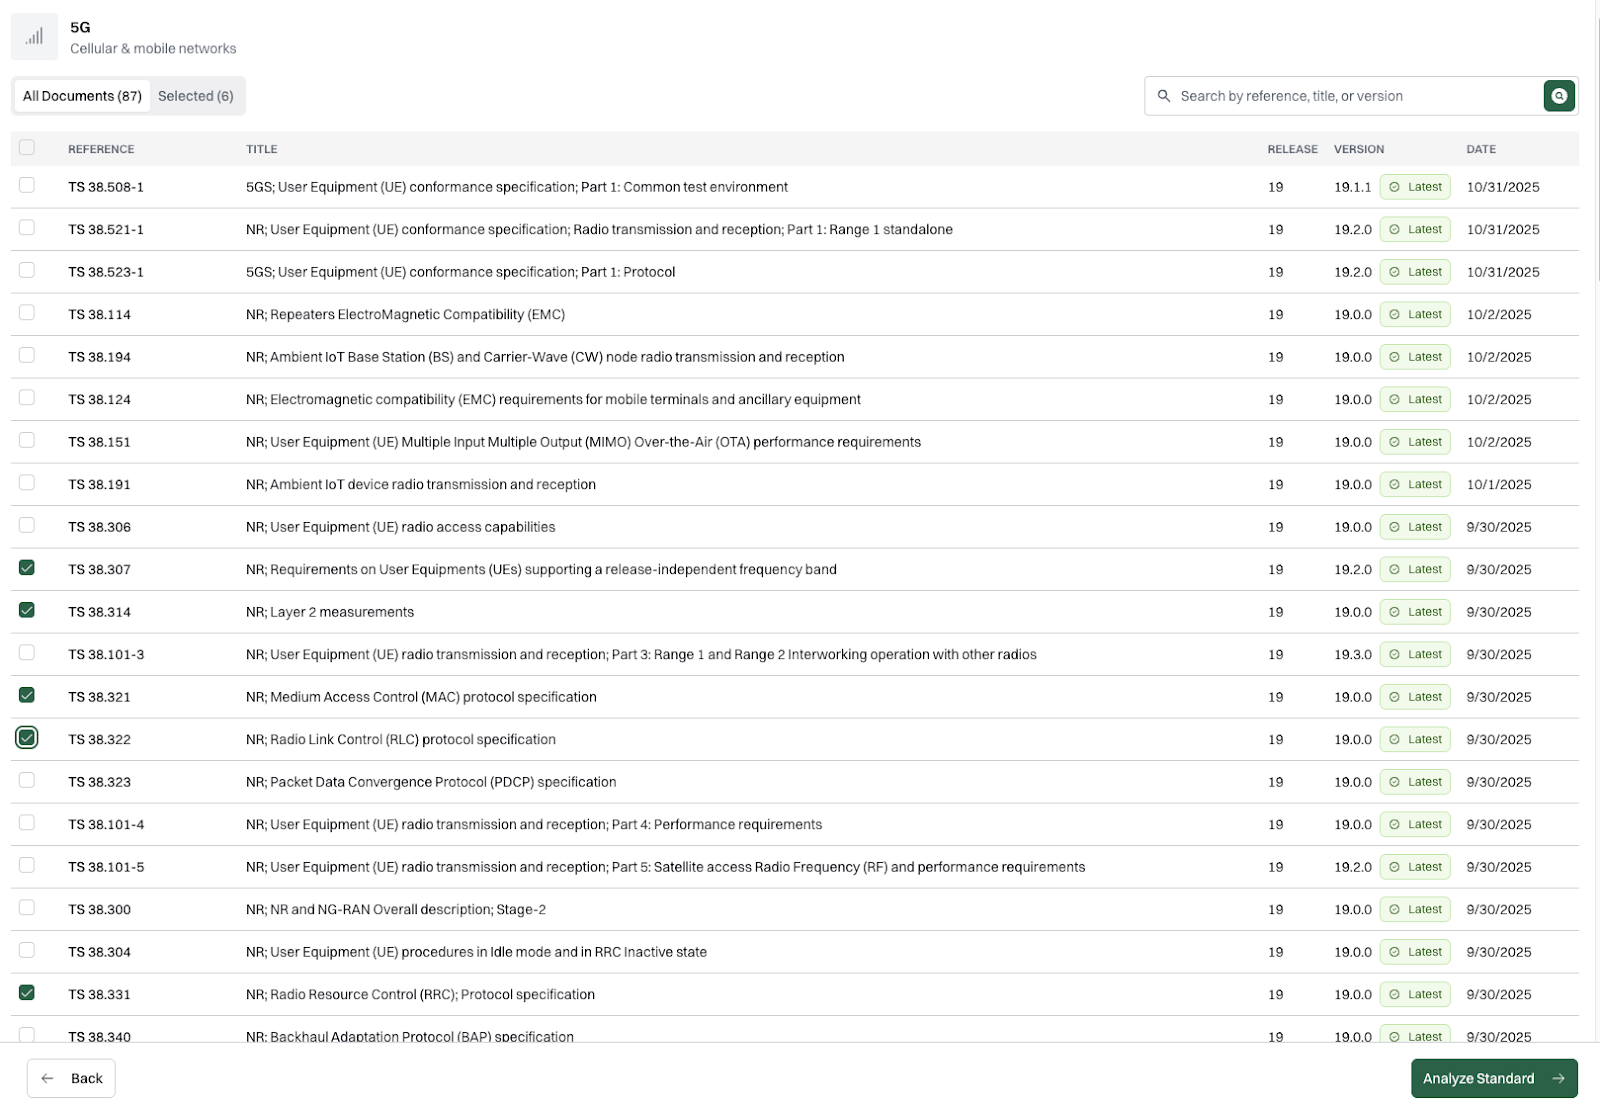Switch to Selected (6) tab
This screenshot has width=1600, height=1108.
[196, 96]
